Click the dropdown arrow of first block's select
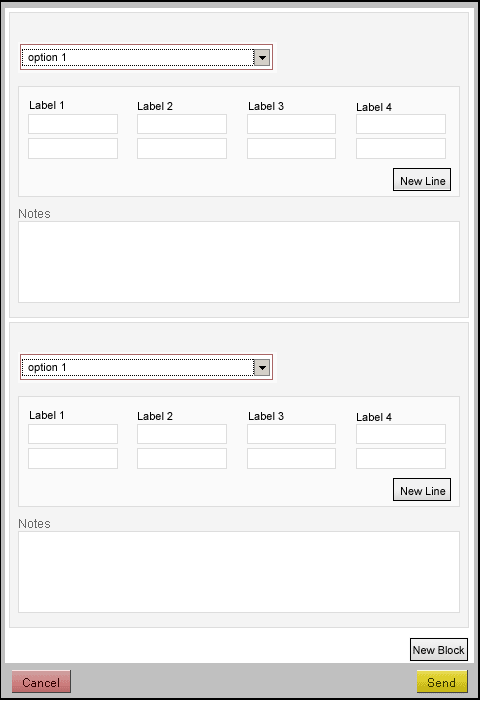The image size is (480, 701). click(x=262, y=58)
